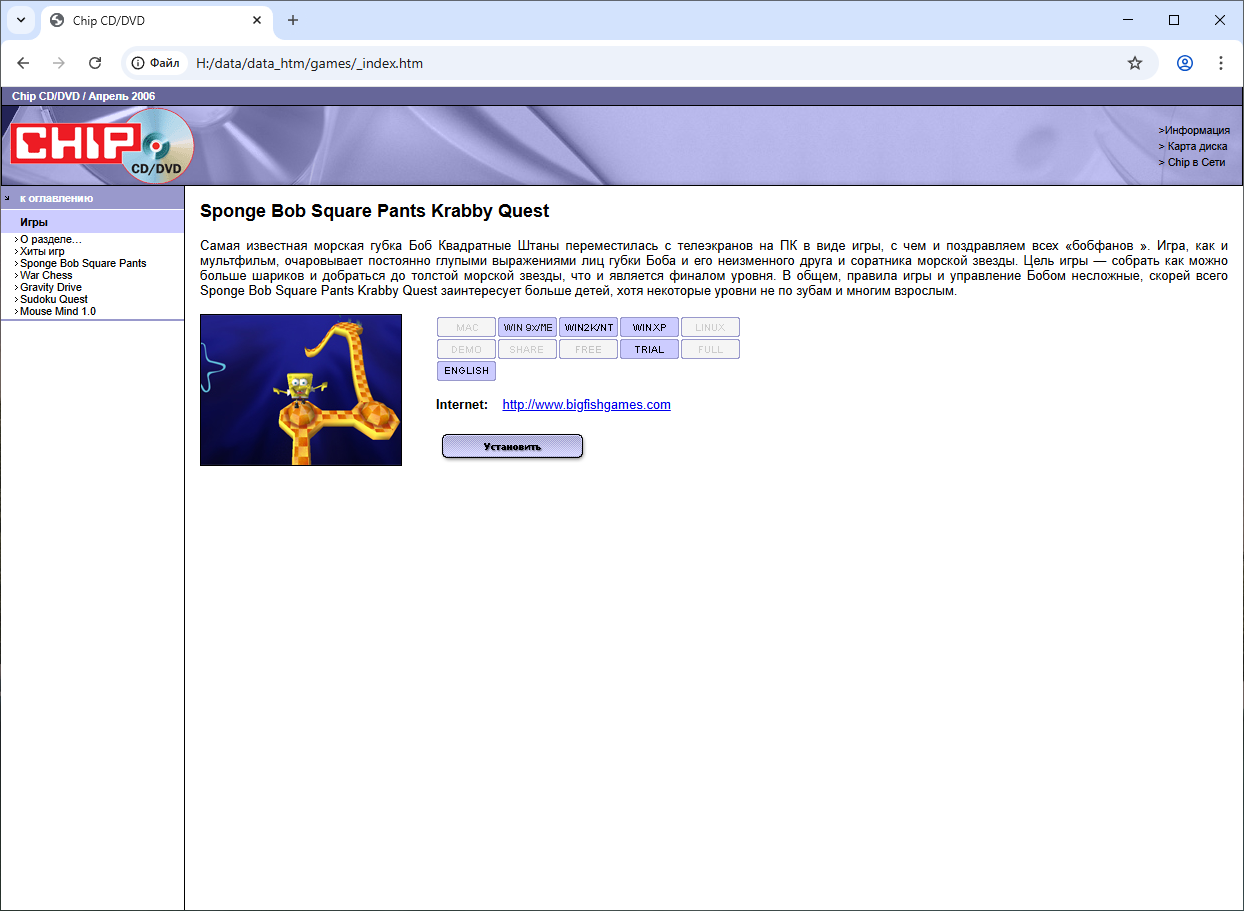Click the WIN 9x/ME platform badge
Image resolution: width=1244 pixels, height=911 pixels.
click(528, 327)
